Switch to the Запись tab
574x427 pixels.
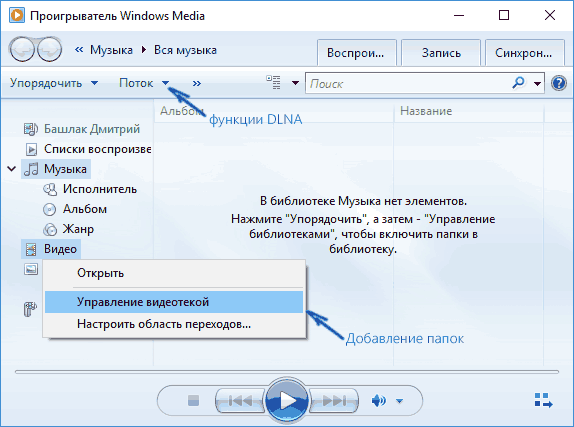(441, 53)
